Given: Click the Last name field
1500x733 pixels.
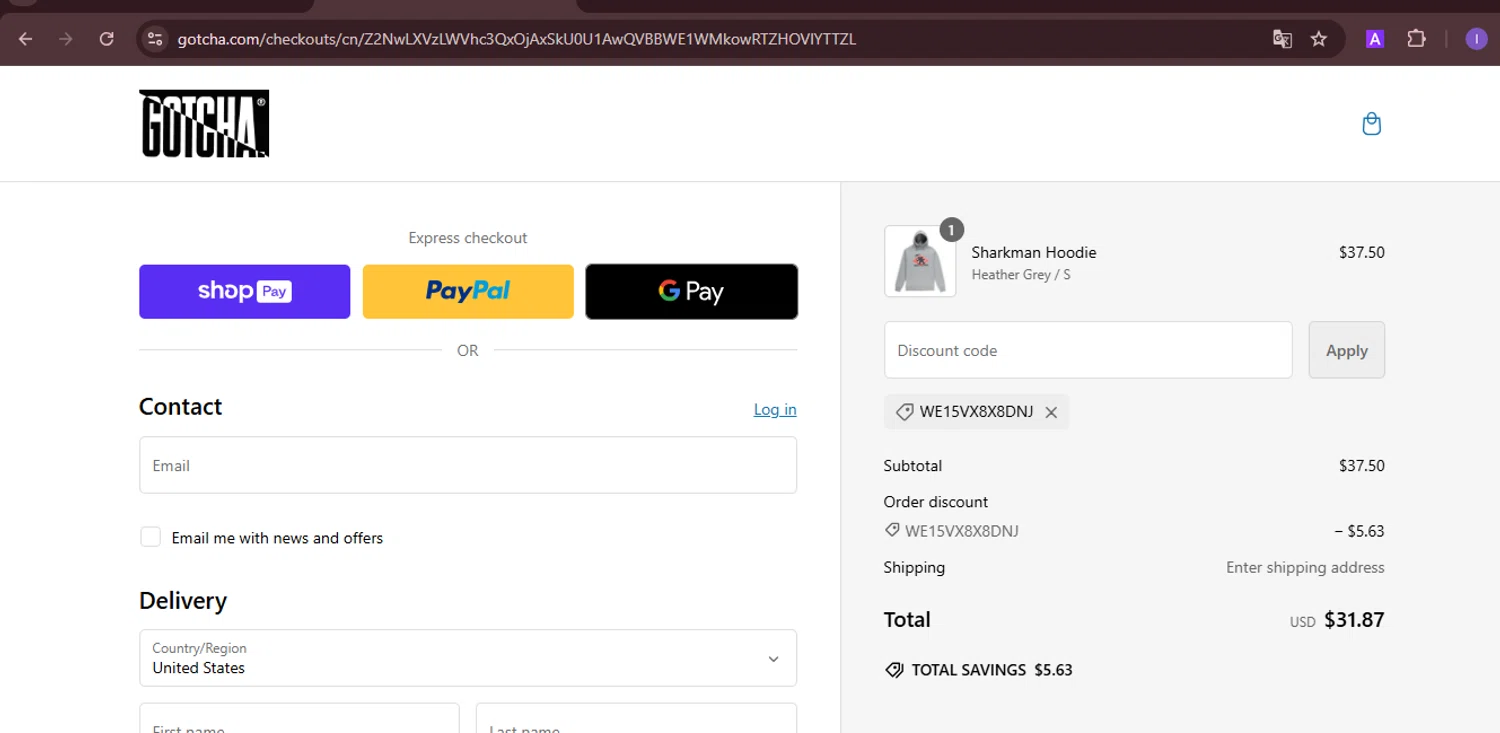Looking at the screenshot, I should tap(636, 718).
